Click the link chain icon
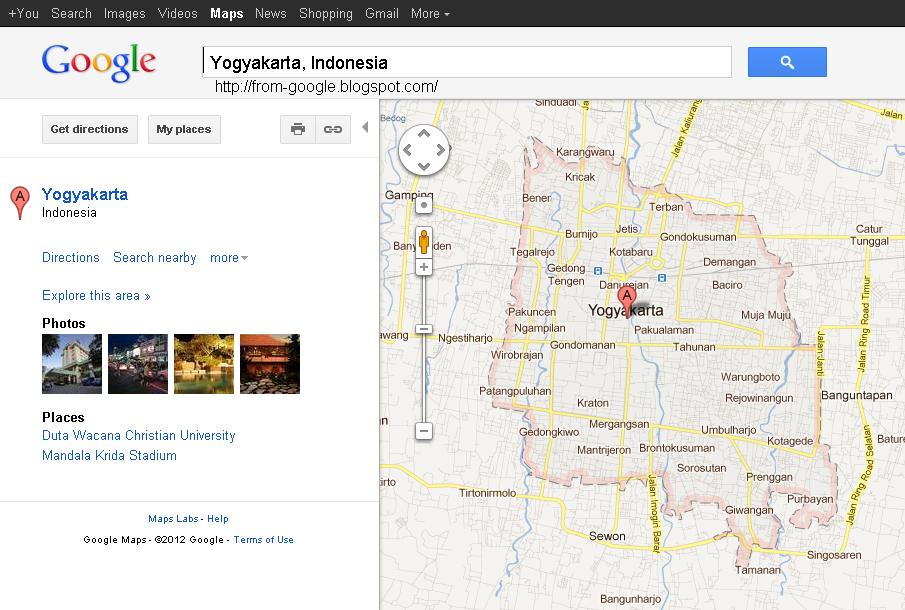905x610 pixels. [x=333, y=129]
